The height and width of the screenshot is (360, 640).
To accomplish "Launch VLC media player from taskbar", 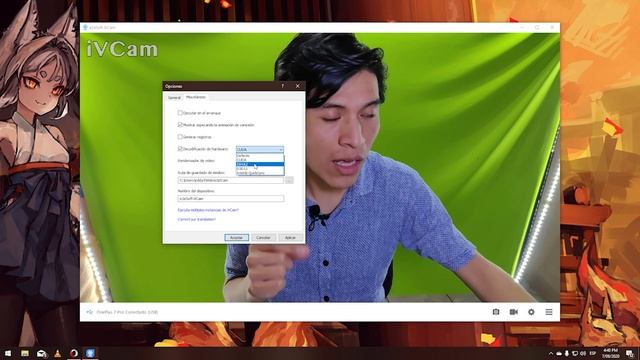I will click(x=58, y=353).
